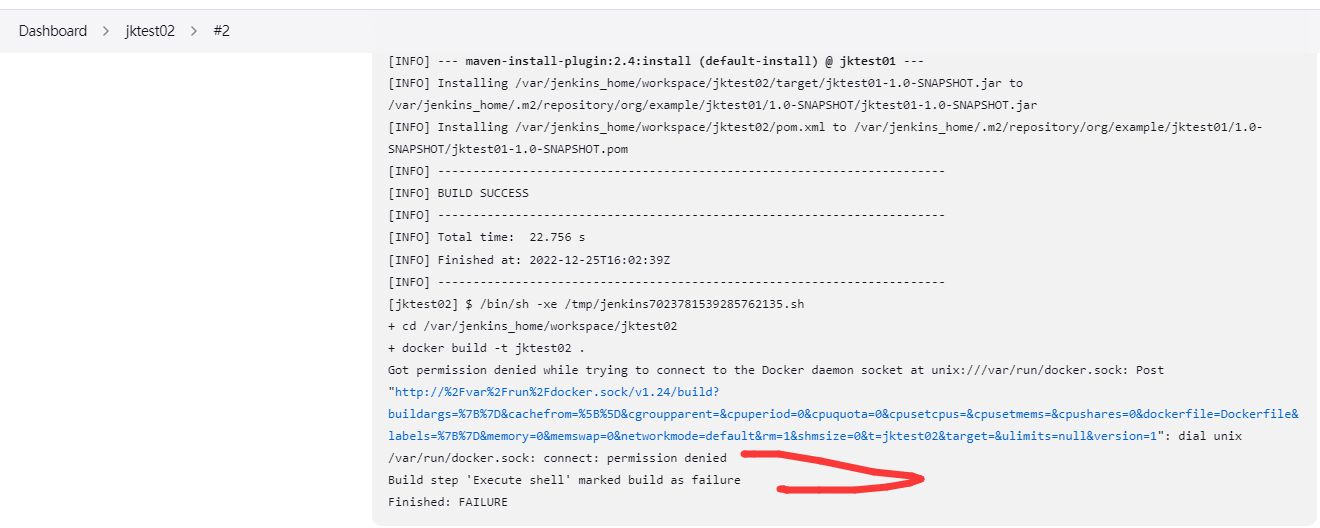Go to the jktest02 project breadcrumb
Screen dimensions: 1320x528
click(150, 31)
